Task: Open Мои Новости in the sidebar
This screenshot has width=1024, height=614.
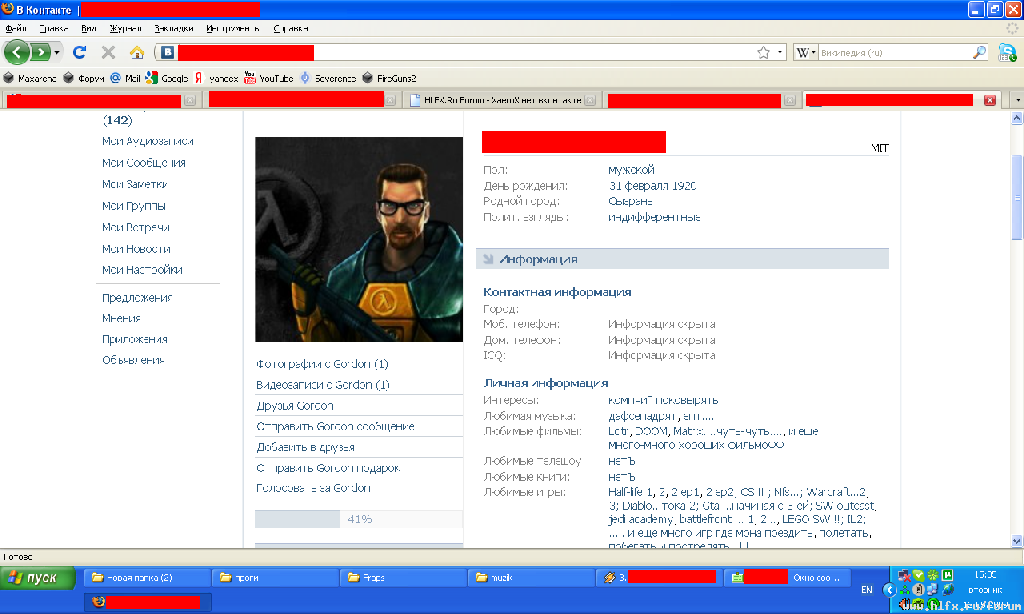Action: pos(136,249)
